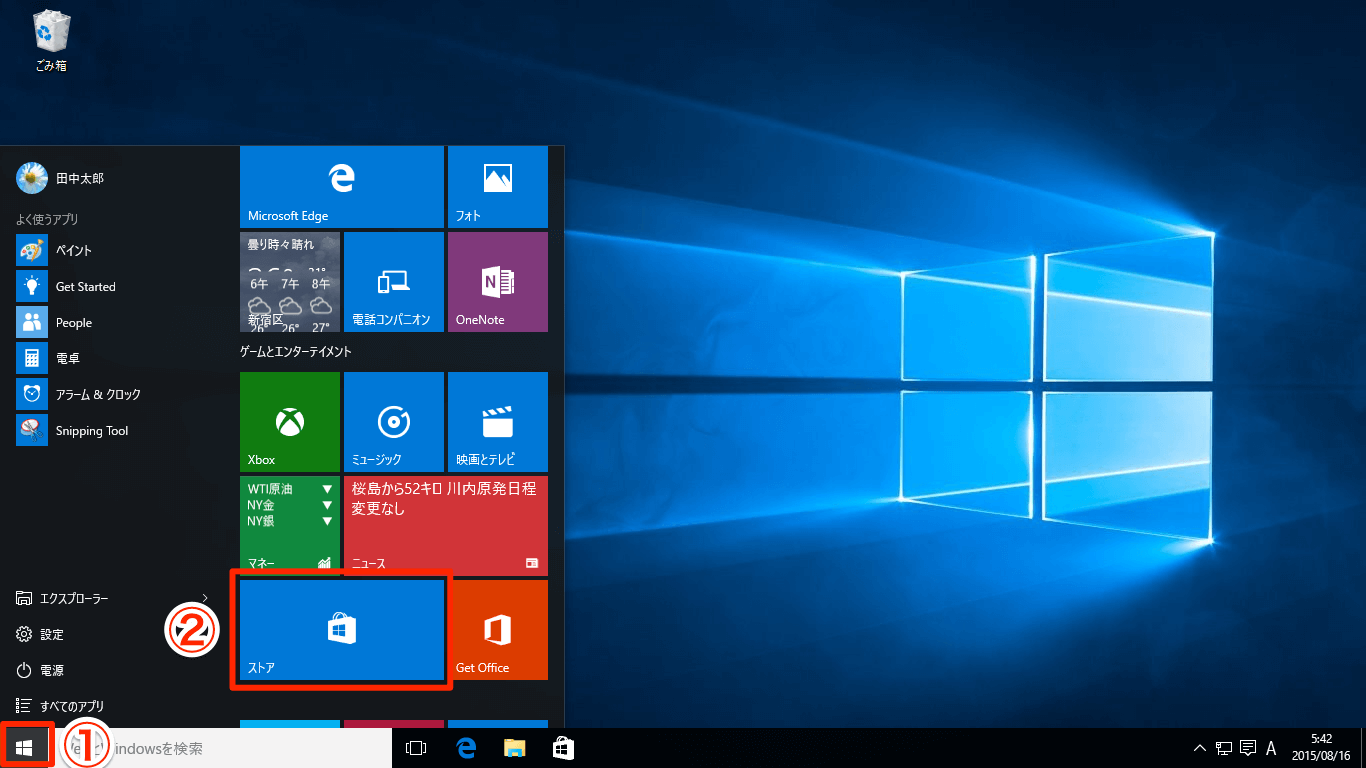Viewport: 1366px width, 768px height.
Task: Open the Action Center notifications icon
Action: coord(1247,748)
